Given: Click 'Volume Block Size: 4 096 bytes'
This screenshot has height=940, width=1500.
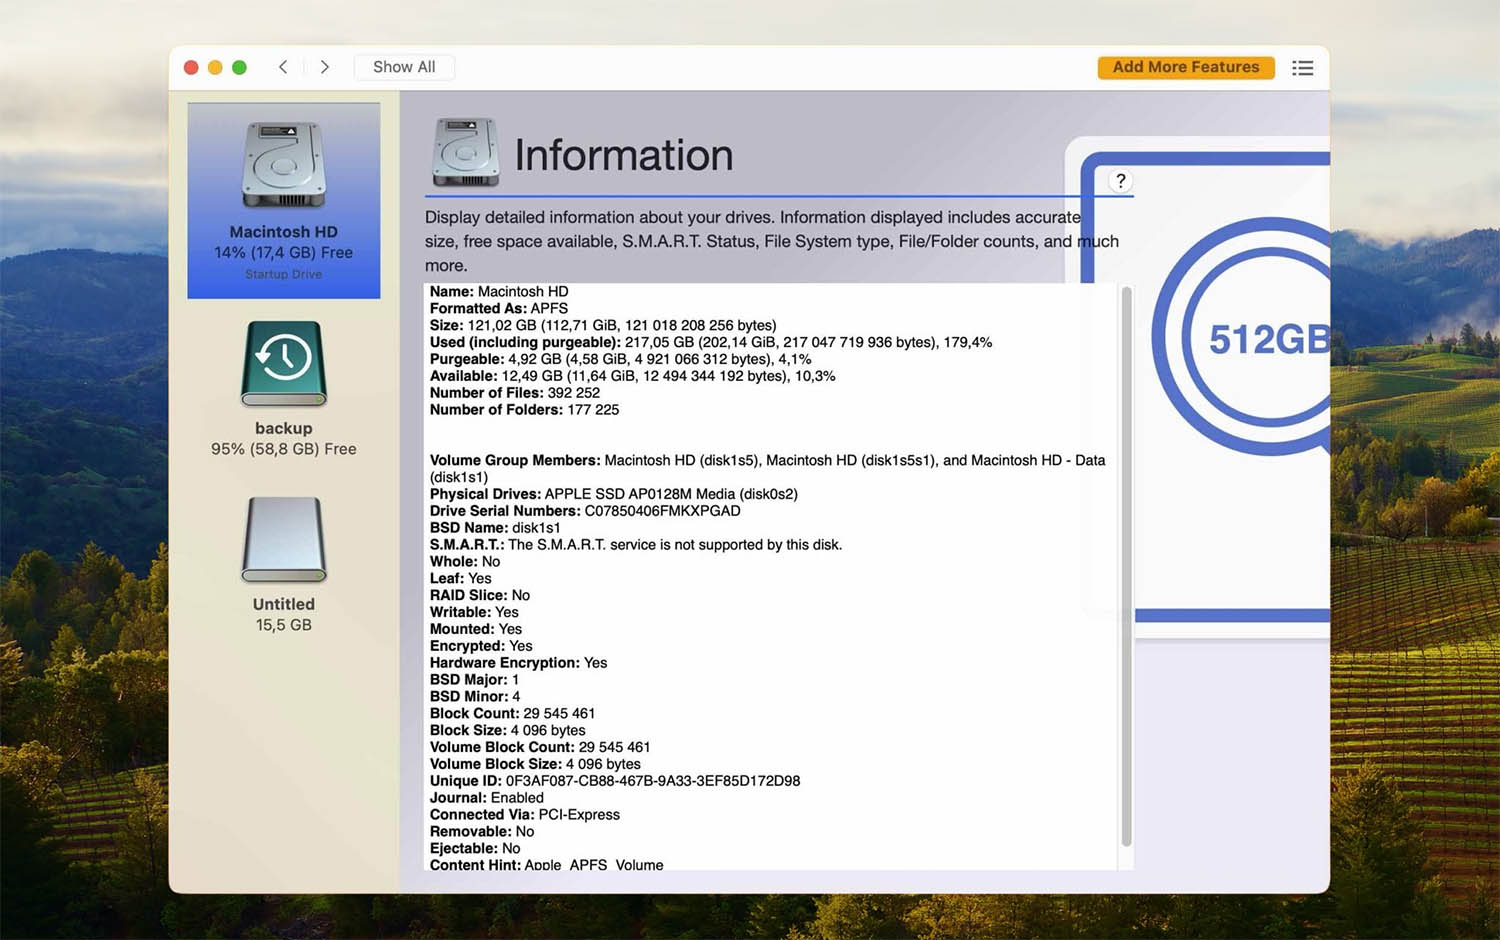Looking at the screenshot, I should click(x=535, y=765).
